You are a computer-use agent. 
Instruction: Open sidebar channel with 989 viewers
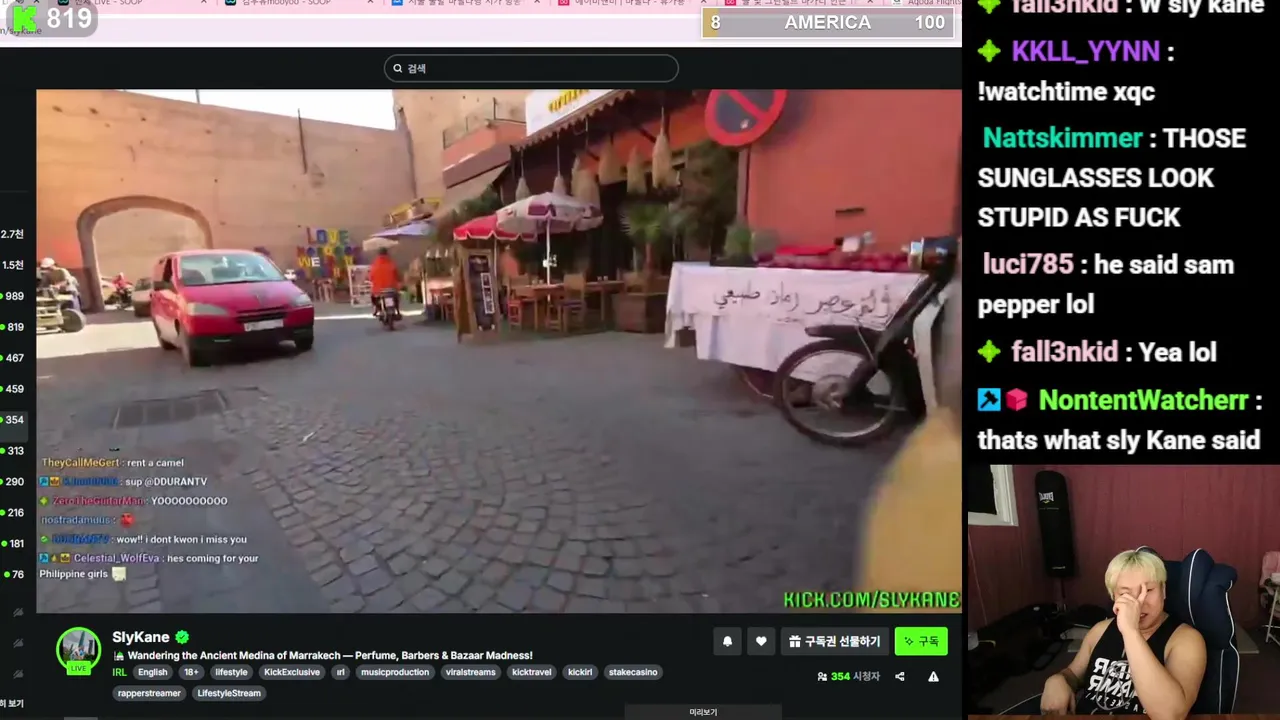coord(12,296)
